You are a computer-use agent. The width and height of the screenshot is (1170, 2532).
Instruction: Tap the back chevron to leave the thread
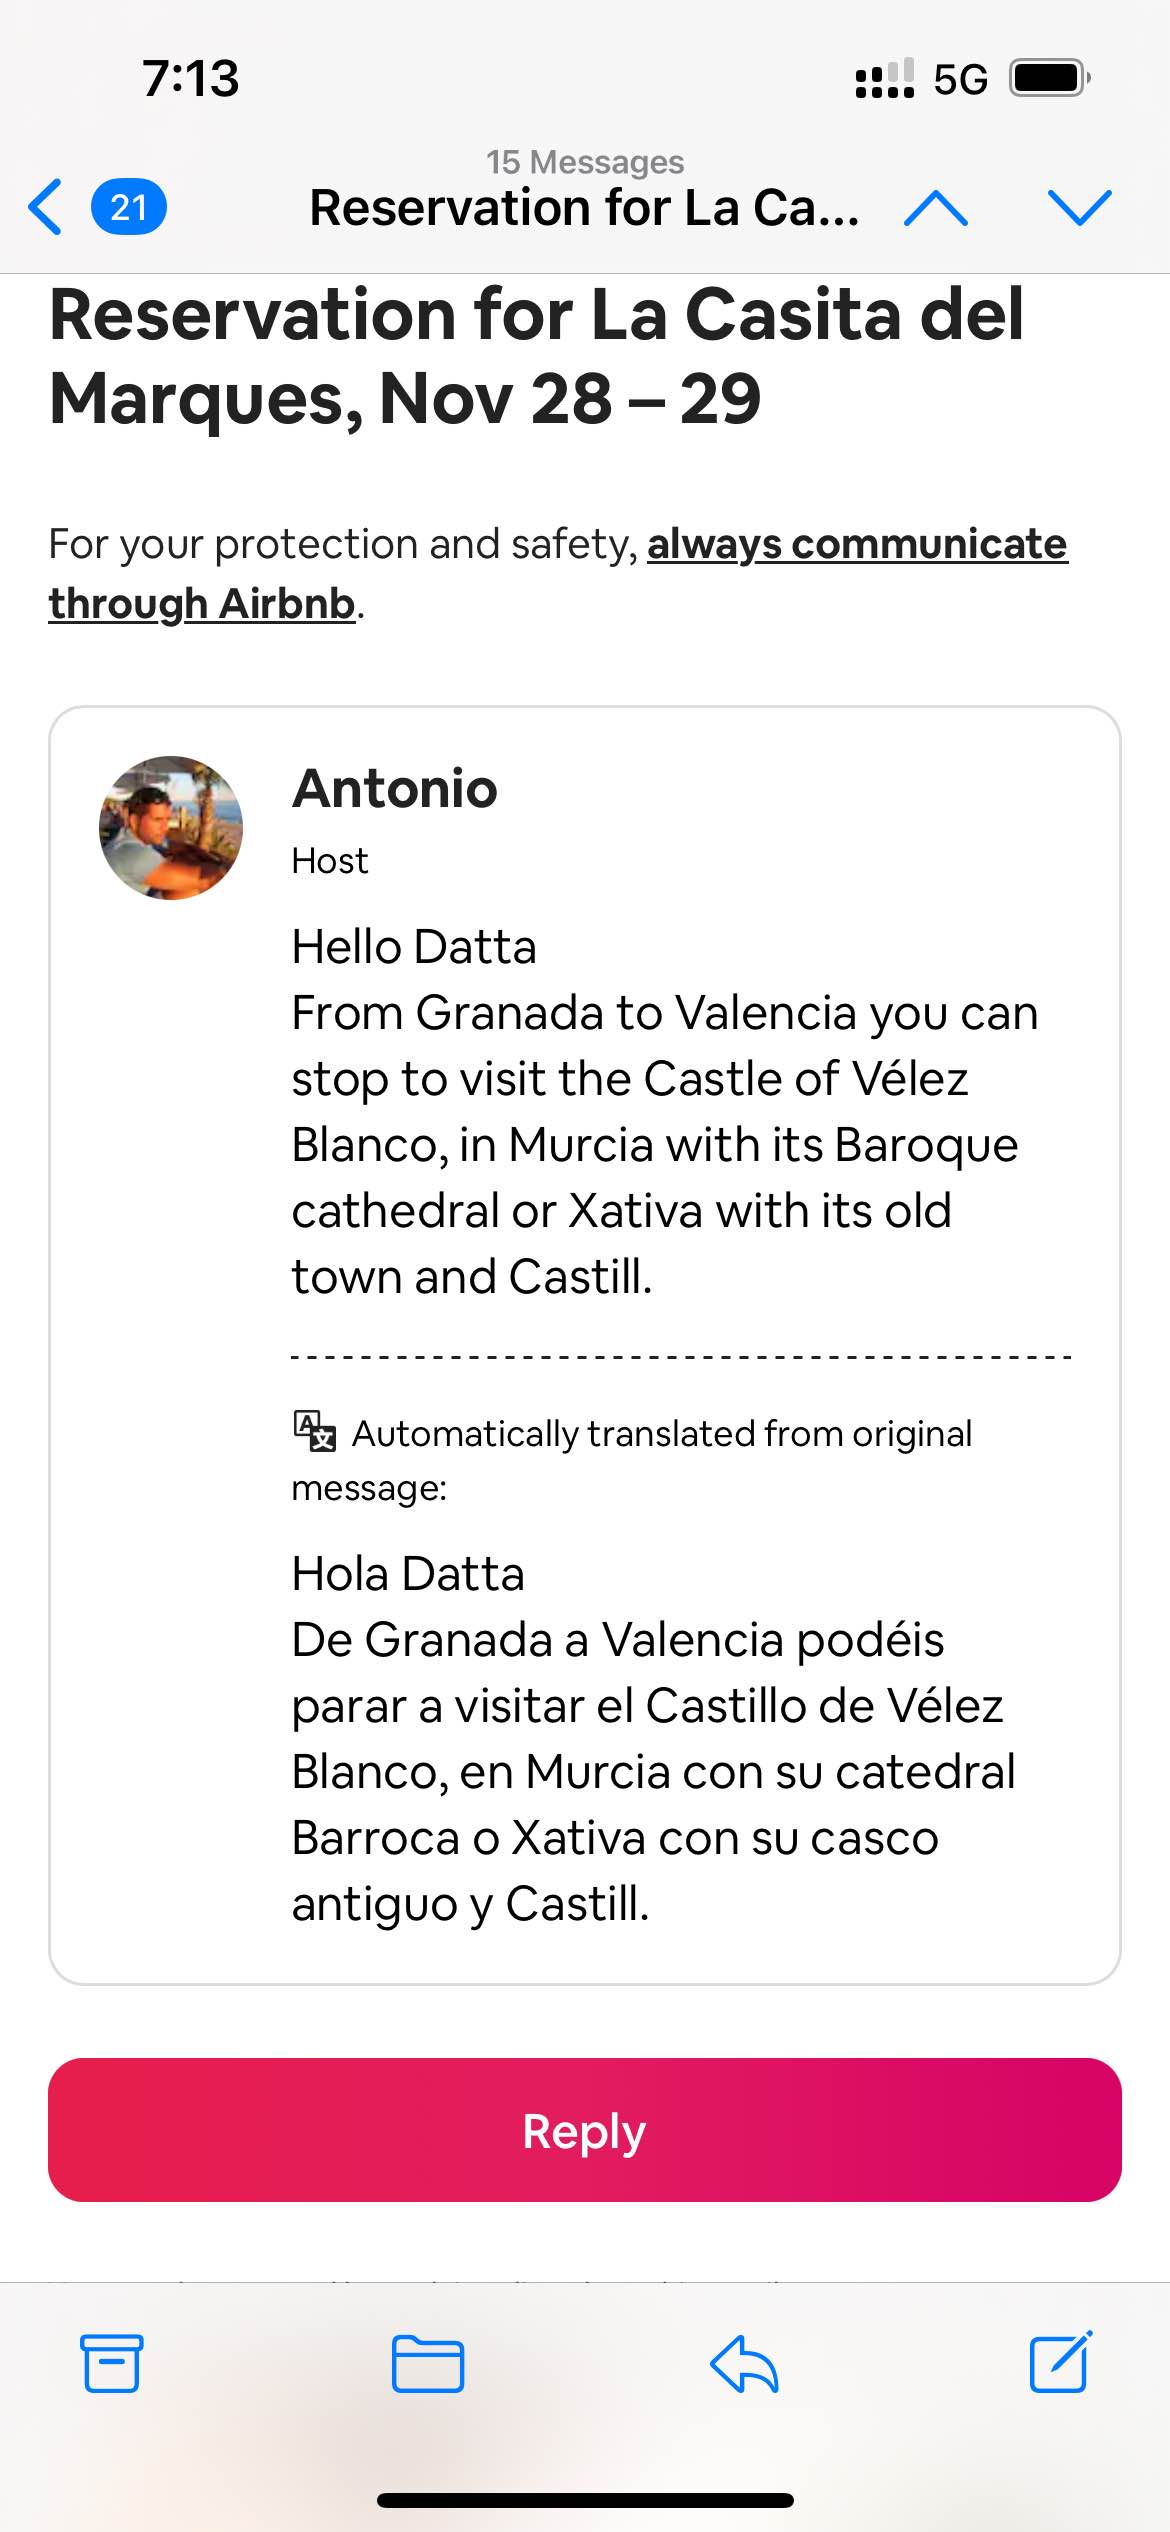click(46, 207)
